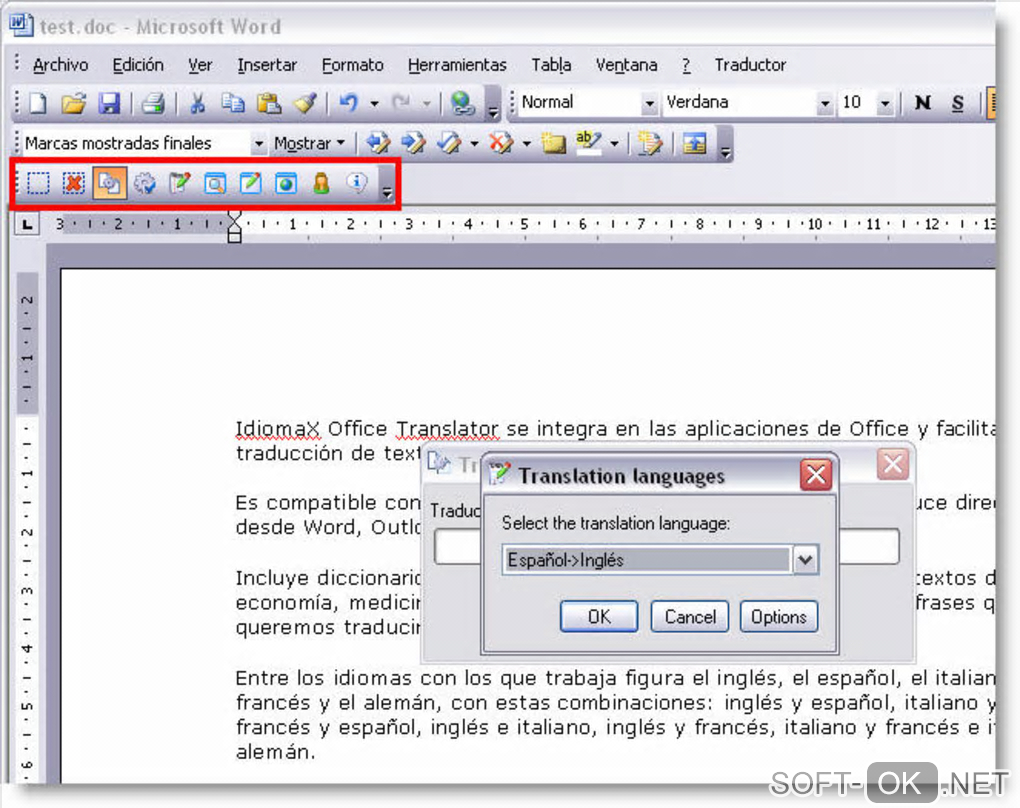The width and height of the screenshot is (1020, 808).
Task: Click the Format Painter brush icon
Action: pos(305,103)
